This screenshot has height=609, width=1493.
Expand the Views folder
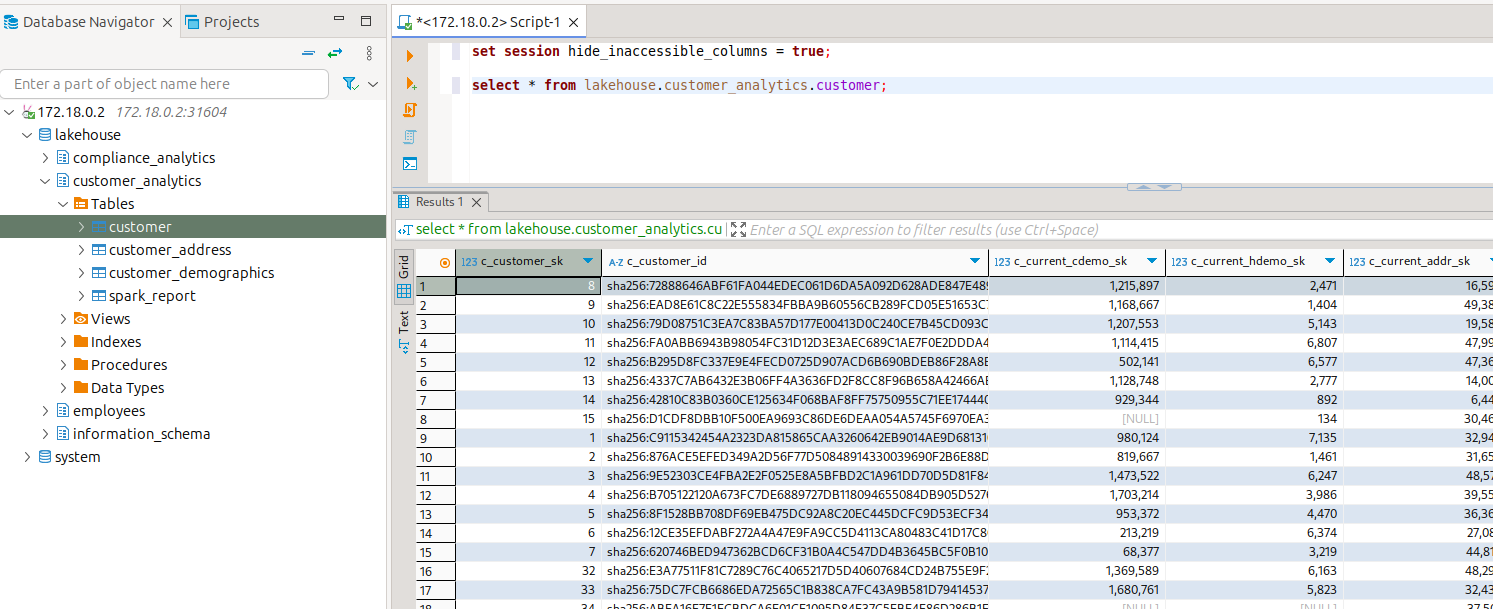63,319
